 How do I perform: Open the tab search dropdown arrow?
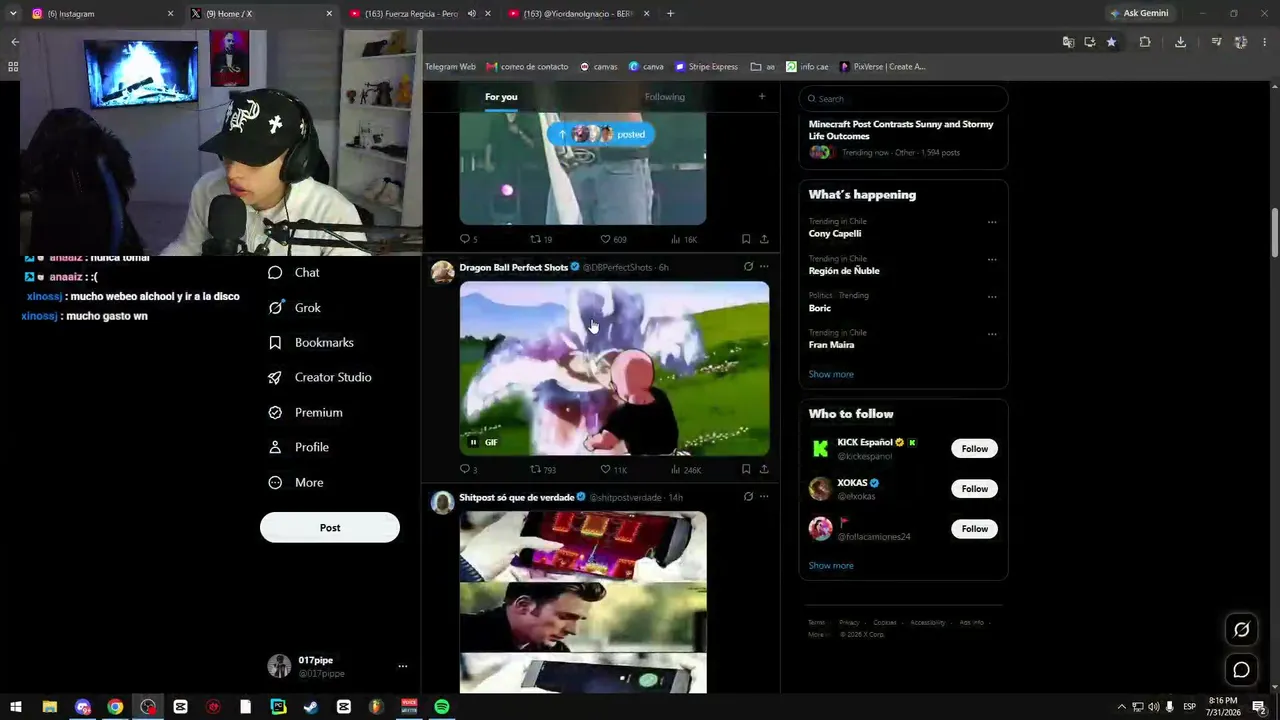[x=13, y=14]
